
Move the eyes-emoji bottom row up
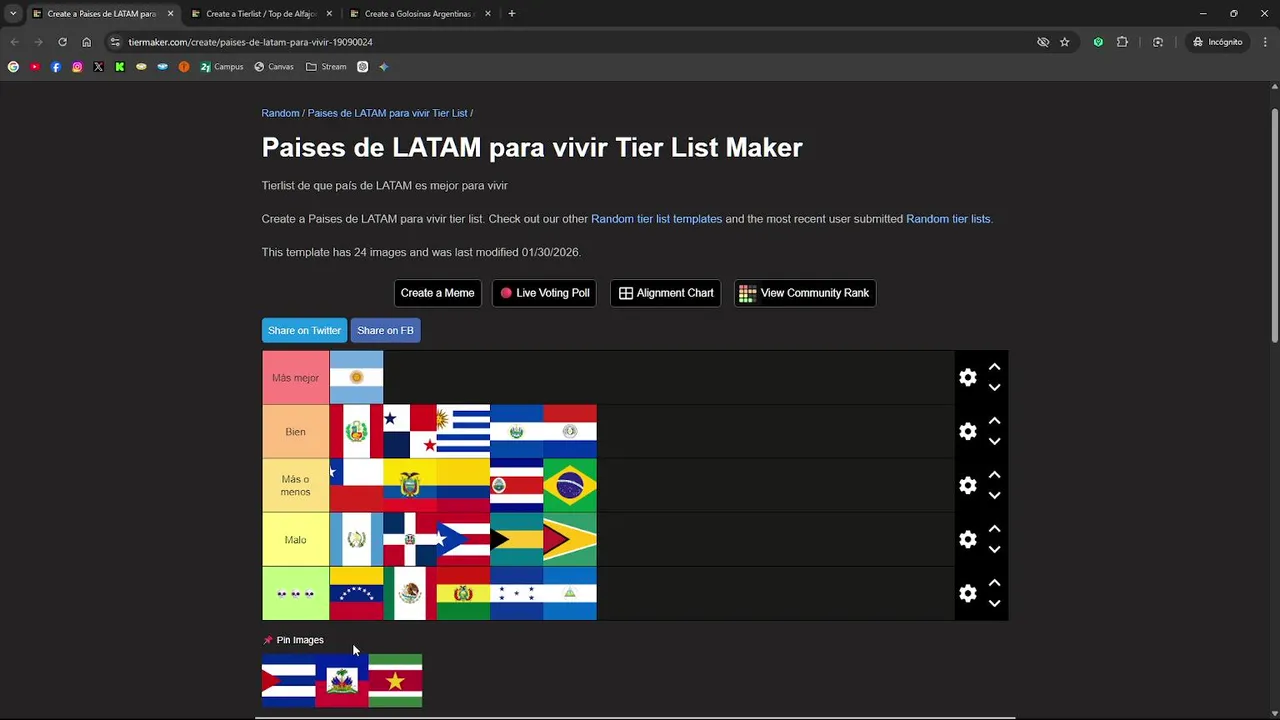click(994, 583)
